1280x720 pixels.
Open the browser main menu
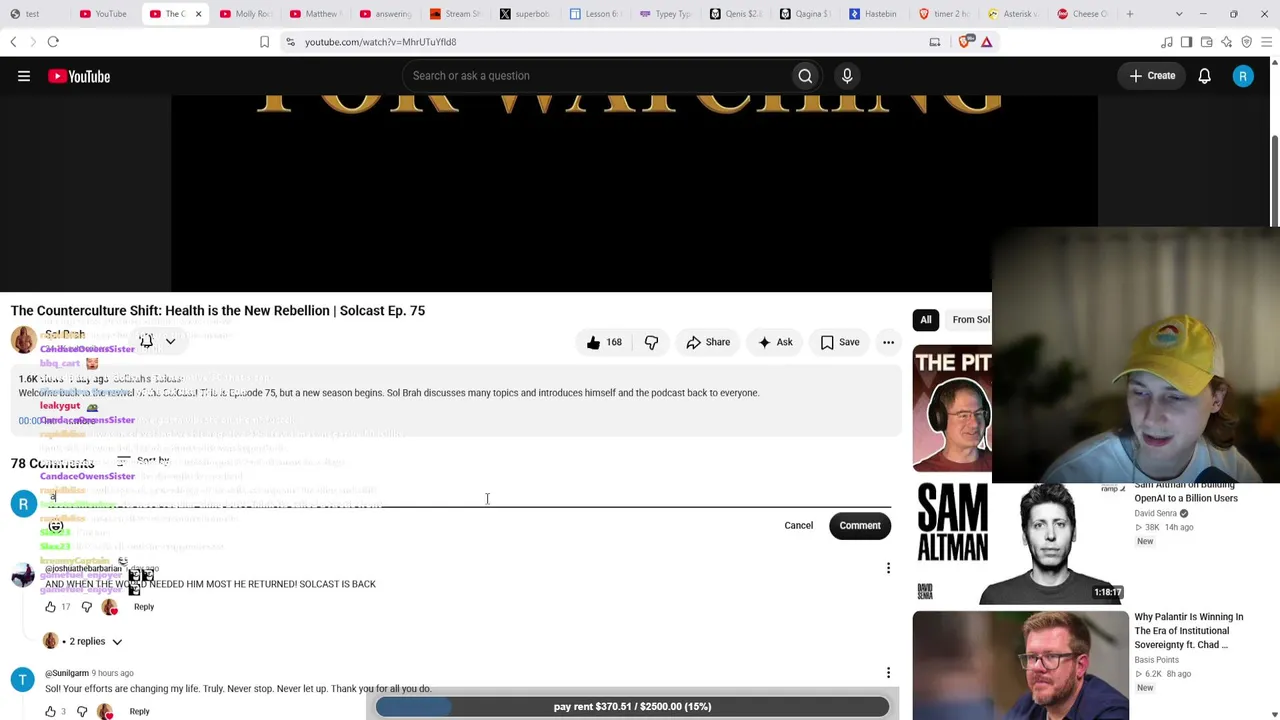tap(1266, 42)
